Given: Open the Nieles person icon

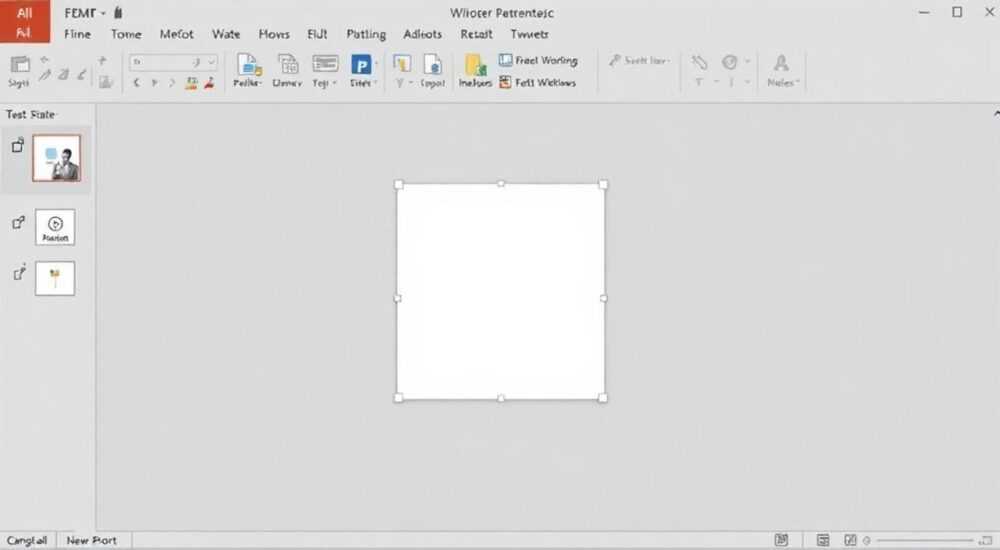Looking at the screenshot, I should point(781,63).
